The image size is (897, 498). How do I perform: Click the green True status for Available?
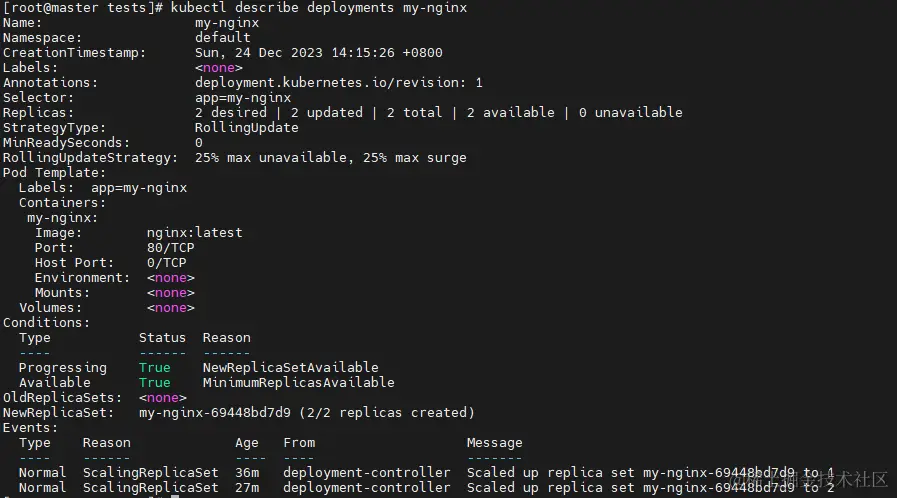(x=154, y=383)
